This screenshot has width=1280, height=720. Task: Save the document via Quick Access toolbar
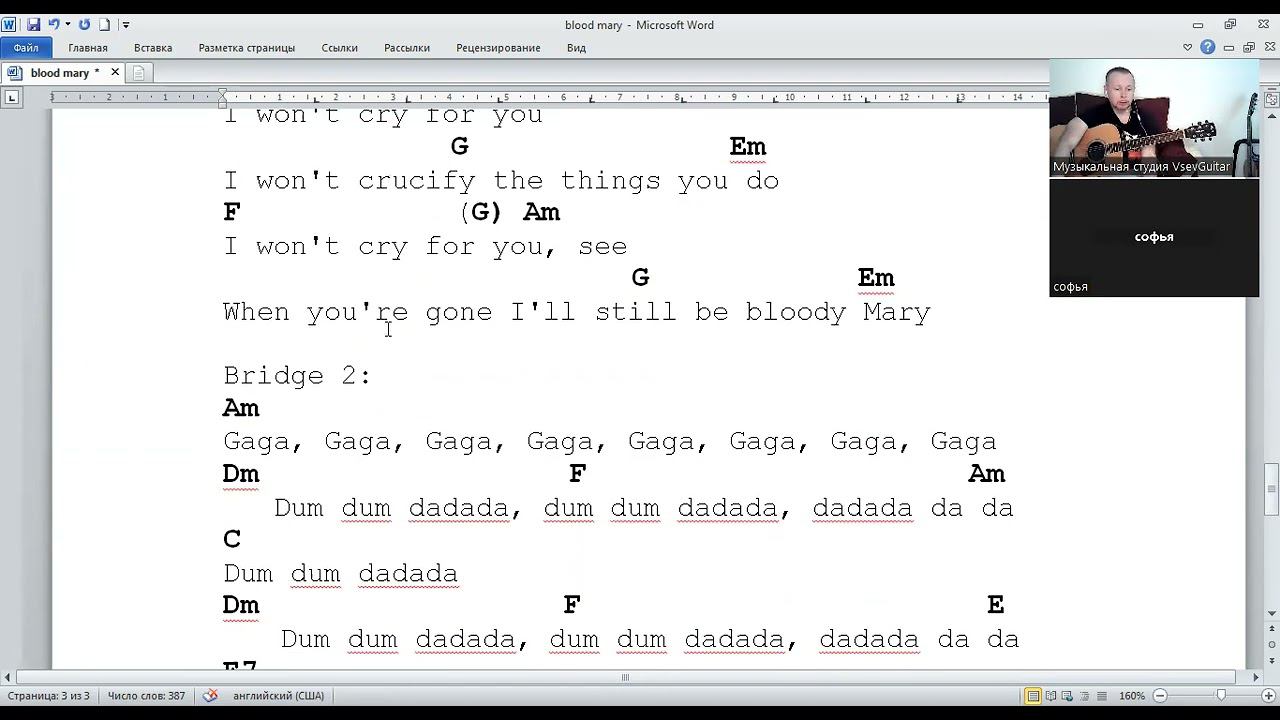click(x=33, y=24)
